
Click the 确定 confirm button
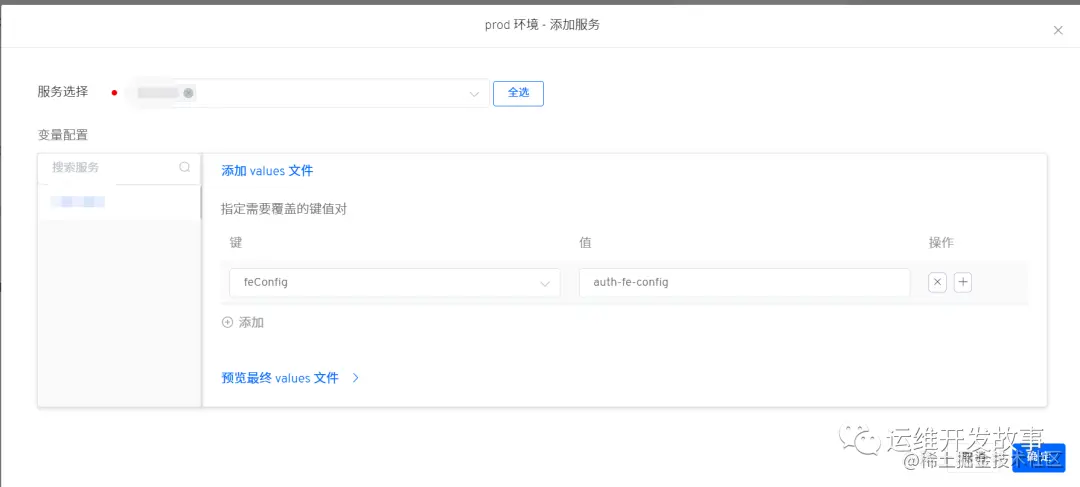click(1039, 457)
